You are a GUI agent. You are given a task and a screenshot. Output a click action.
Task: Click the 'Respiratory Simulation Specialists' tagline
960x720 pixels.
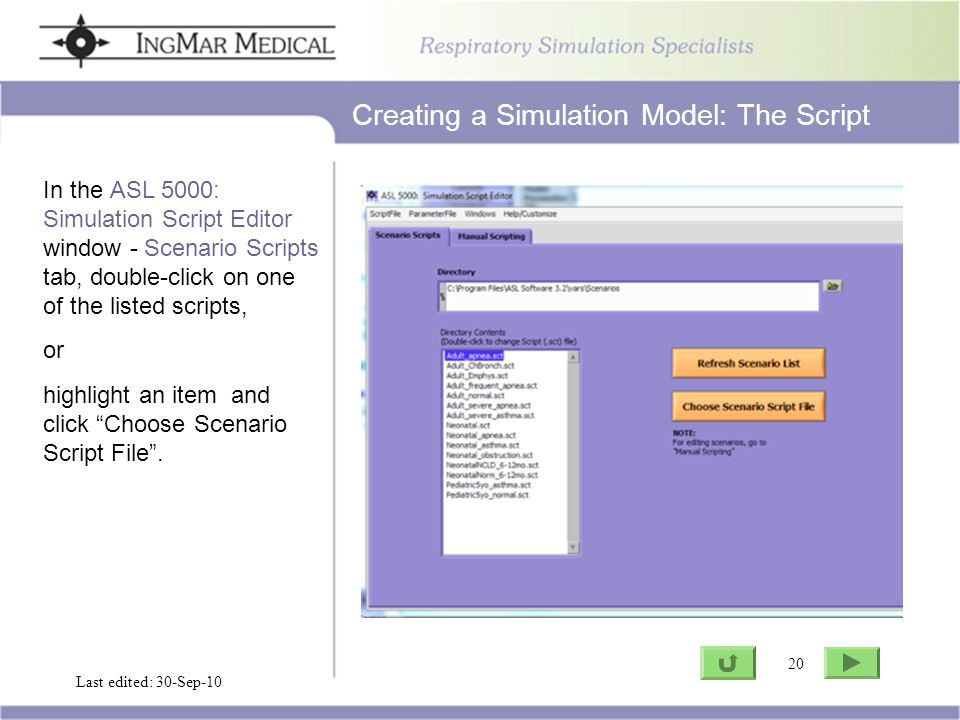coord(586,46)
